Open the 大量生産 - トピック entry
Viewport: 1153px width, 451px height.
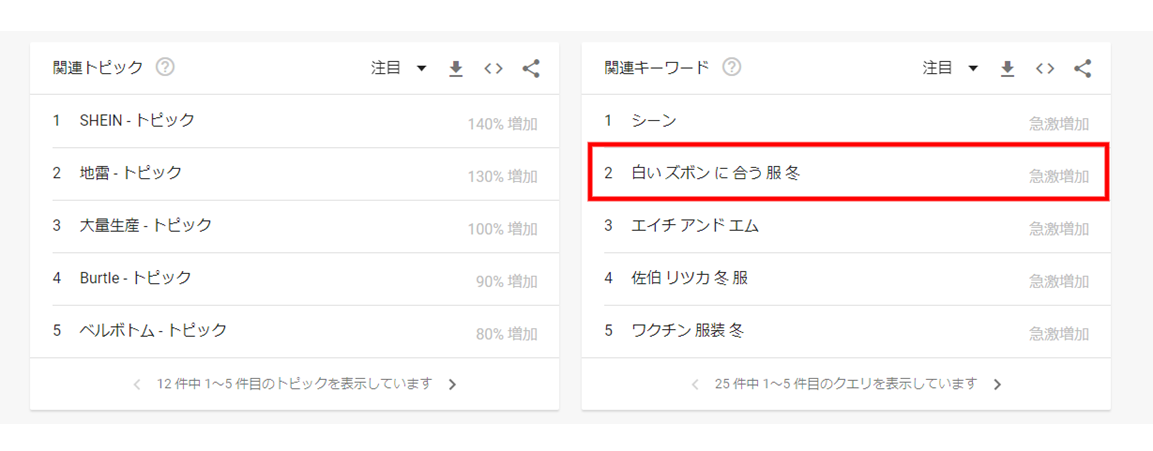[x=146, y=226]
